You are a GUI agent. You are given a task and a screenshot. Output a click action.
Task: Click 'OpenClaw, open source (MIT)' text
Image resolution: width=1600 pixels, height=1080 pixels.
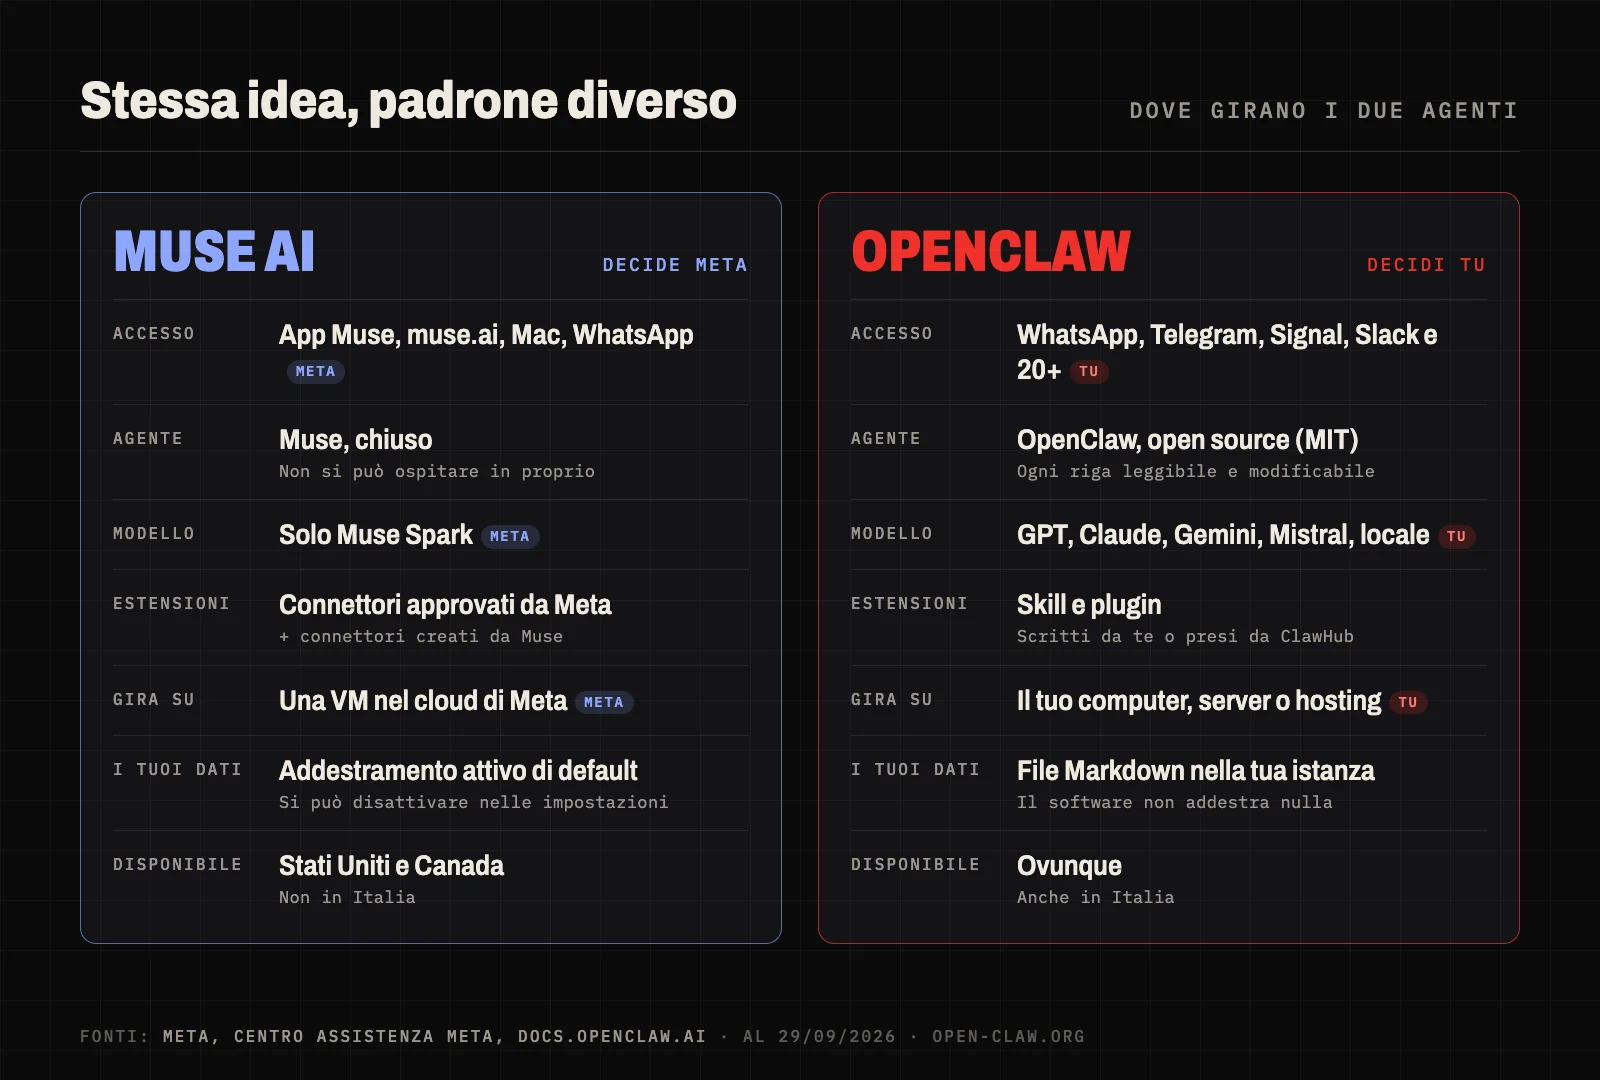pos(1188,440)
